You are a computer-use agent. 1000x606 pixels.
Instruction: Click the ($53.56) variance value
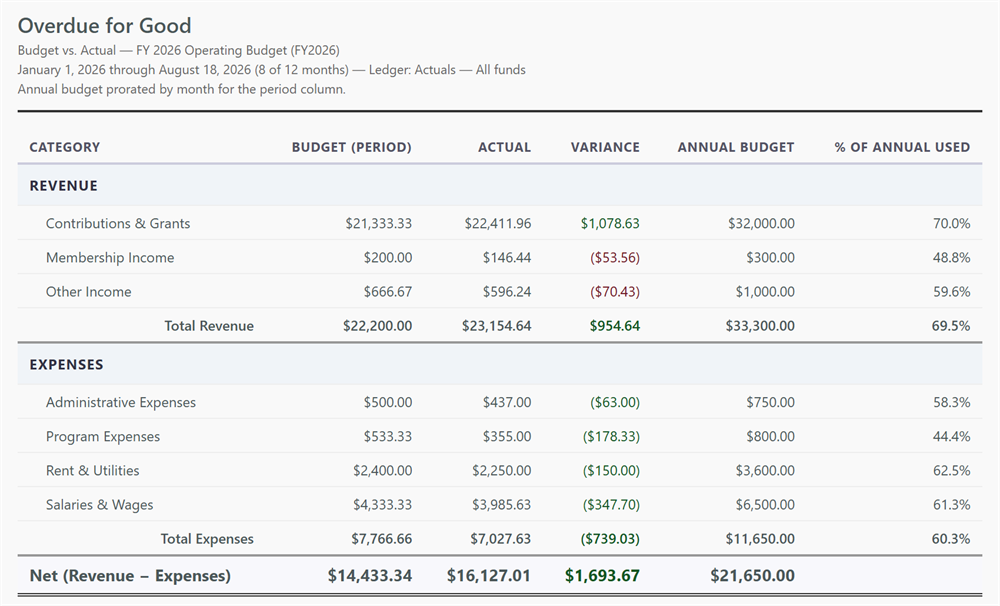pyautogui.click(x=615, y=258)
